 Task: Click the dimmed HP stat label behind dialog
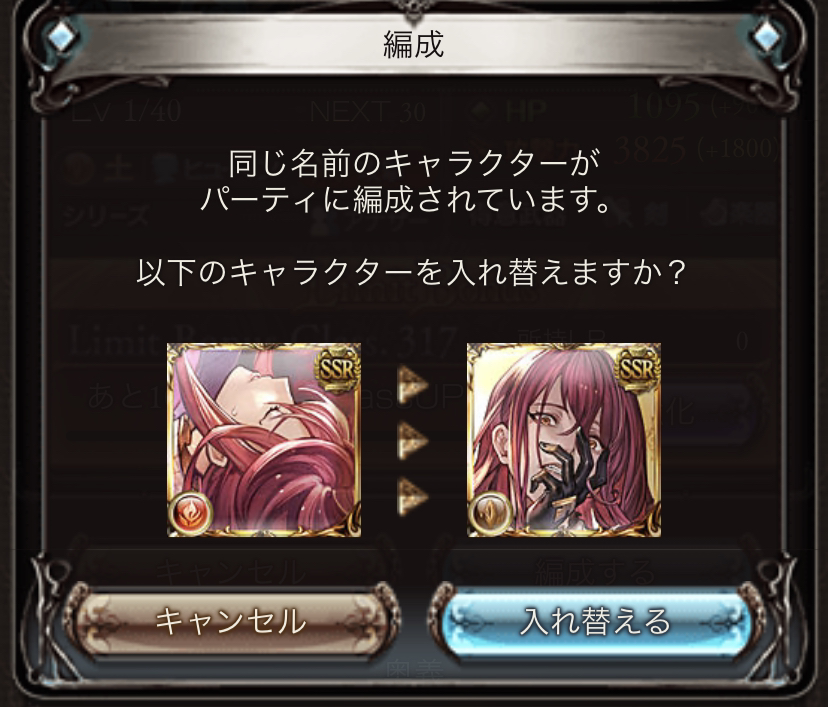525,111
